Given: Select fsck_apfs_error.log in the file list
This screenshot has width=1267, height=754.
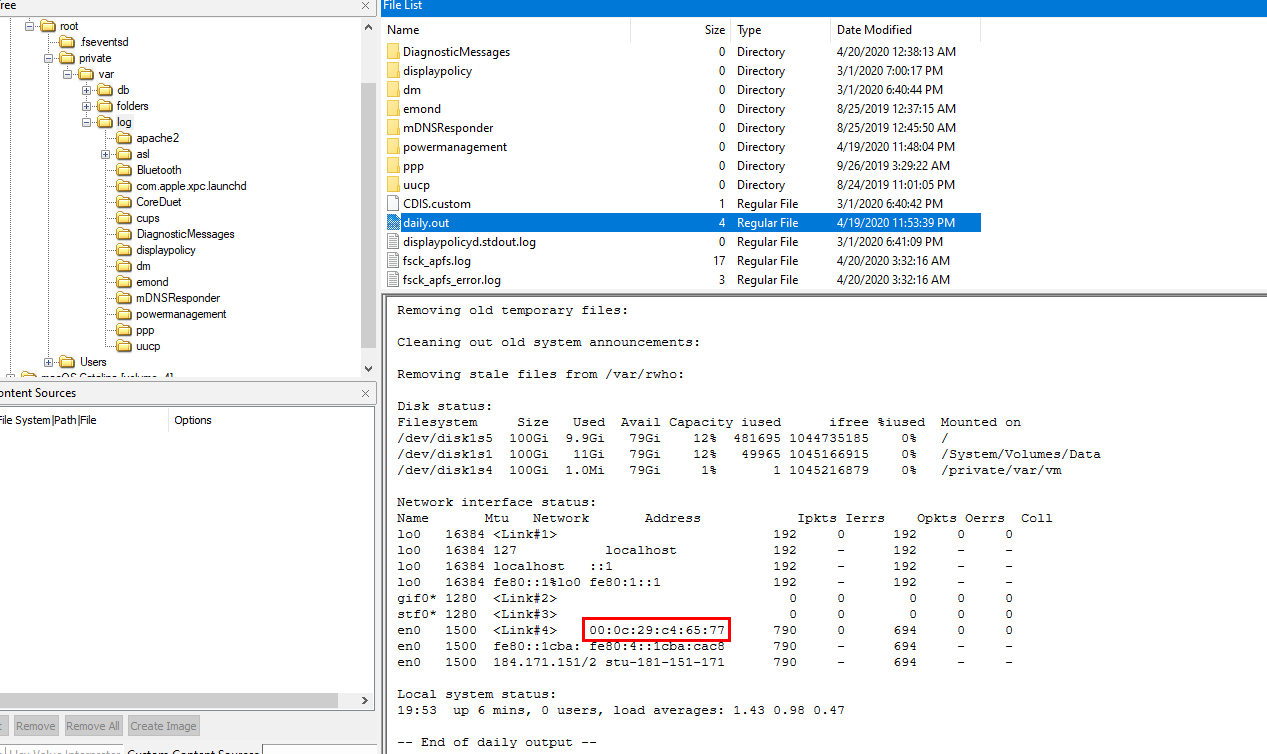Looking at the screenshot, I should 451,280.
